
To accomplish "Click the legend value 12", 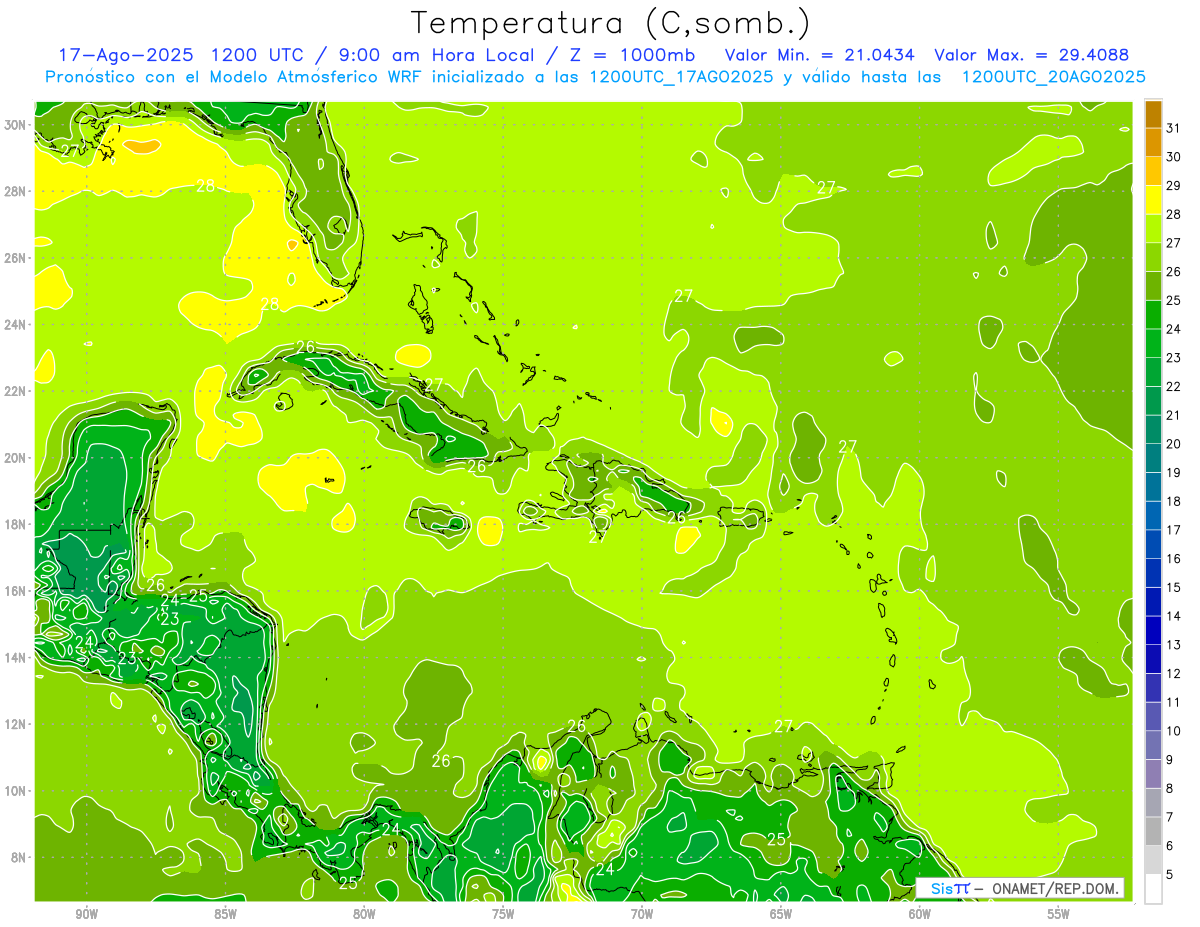I will pyautogui.click(x=1173, y=674).
